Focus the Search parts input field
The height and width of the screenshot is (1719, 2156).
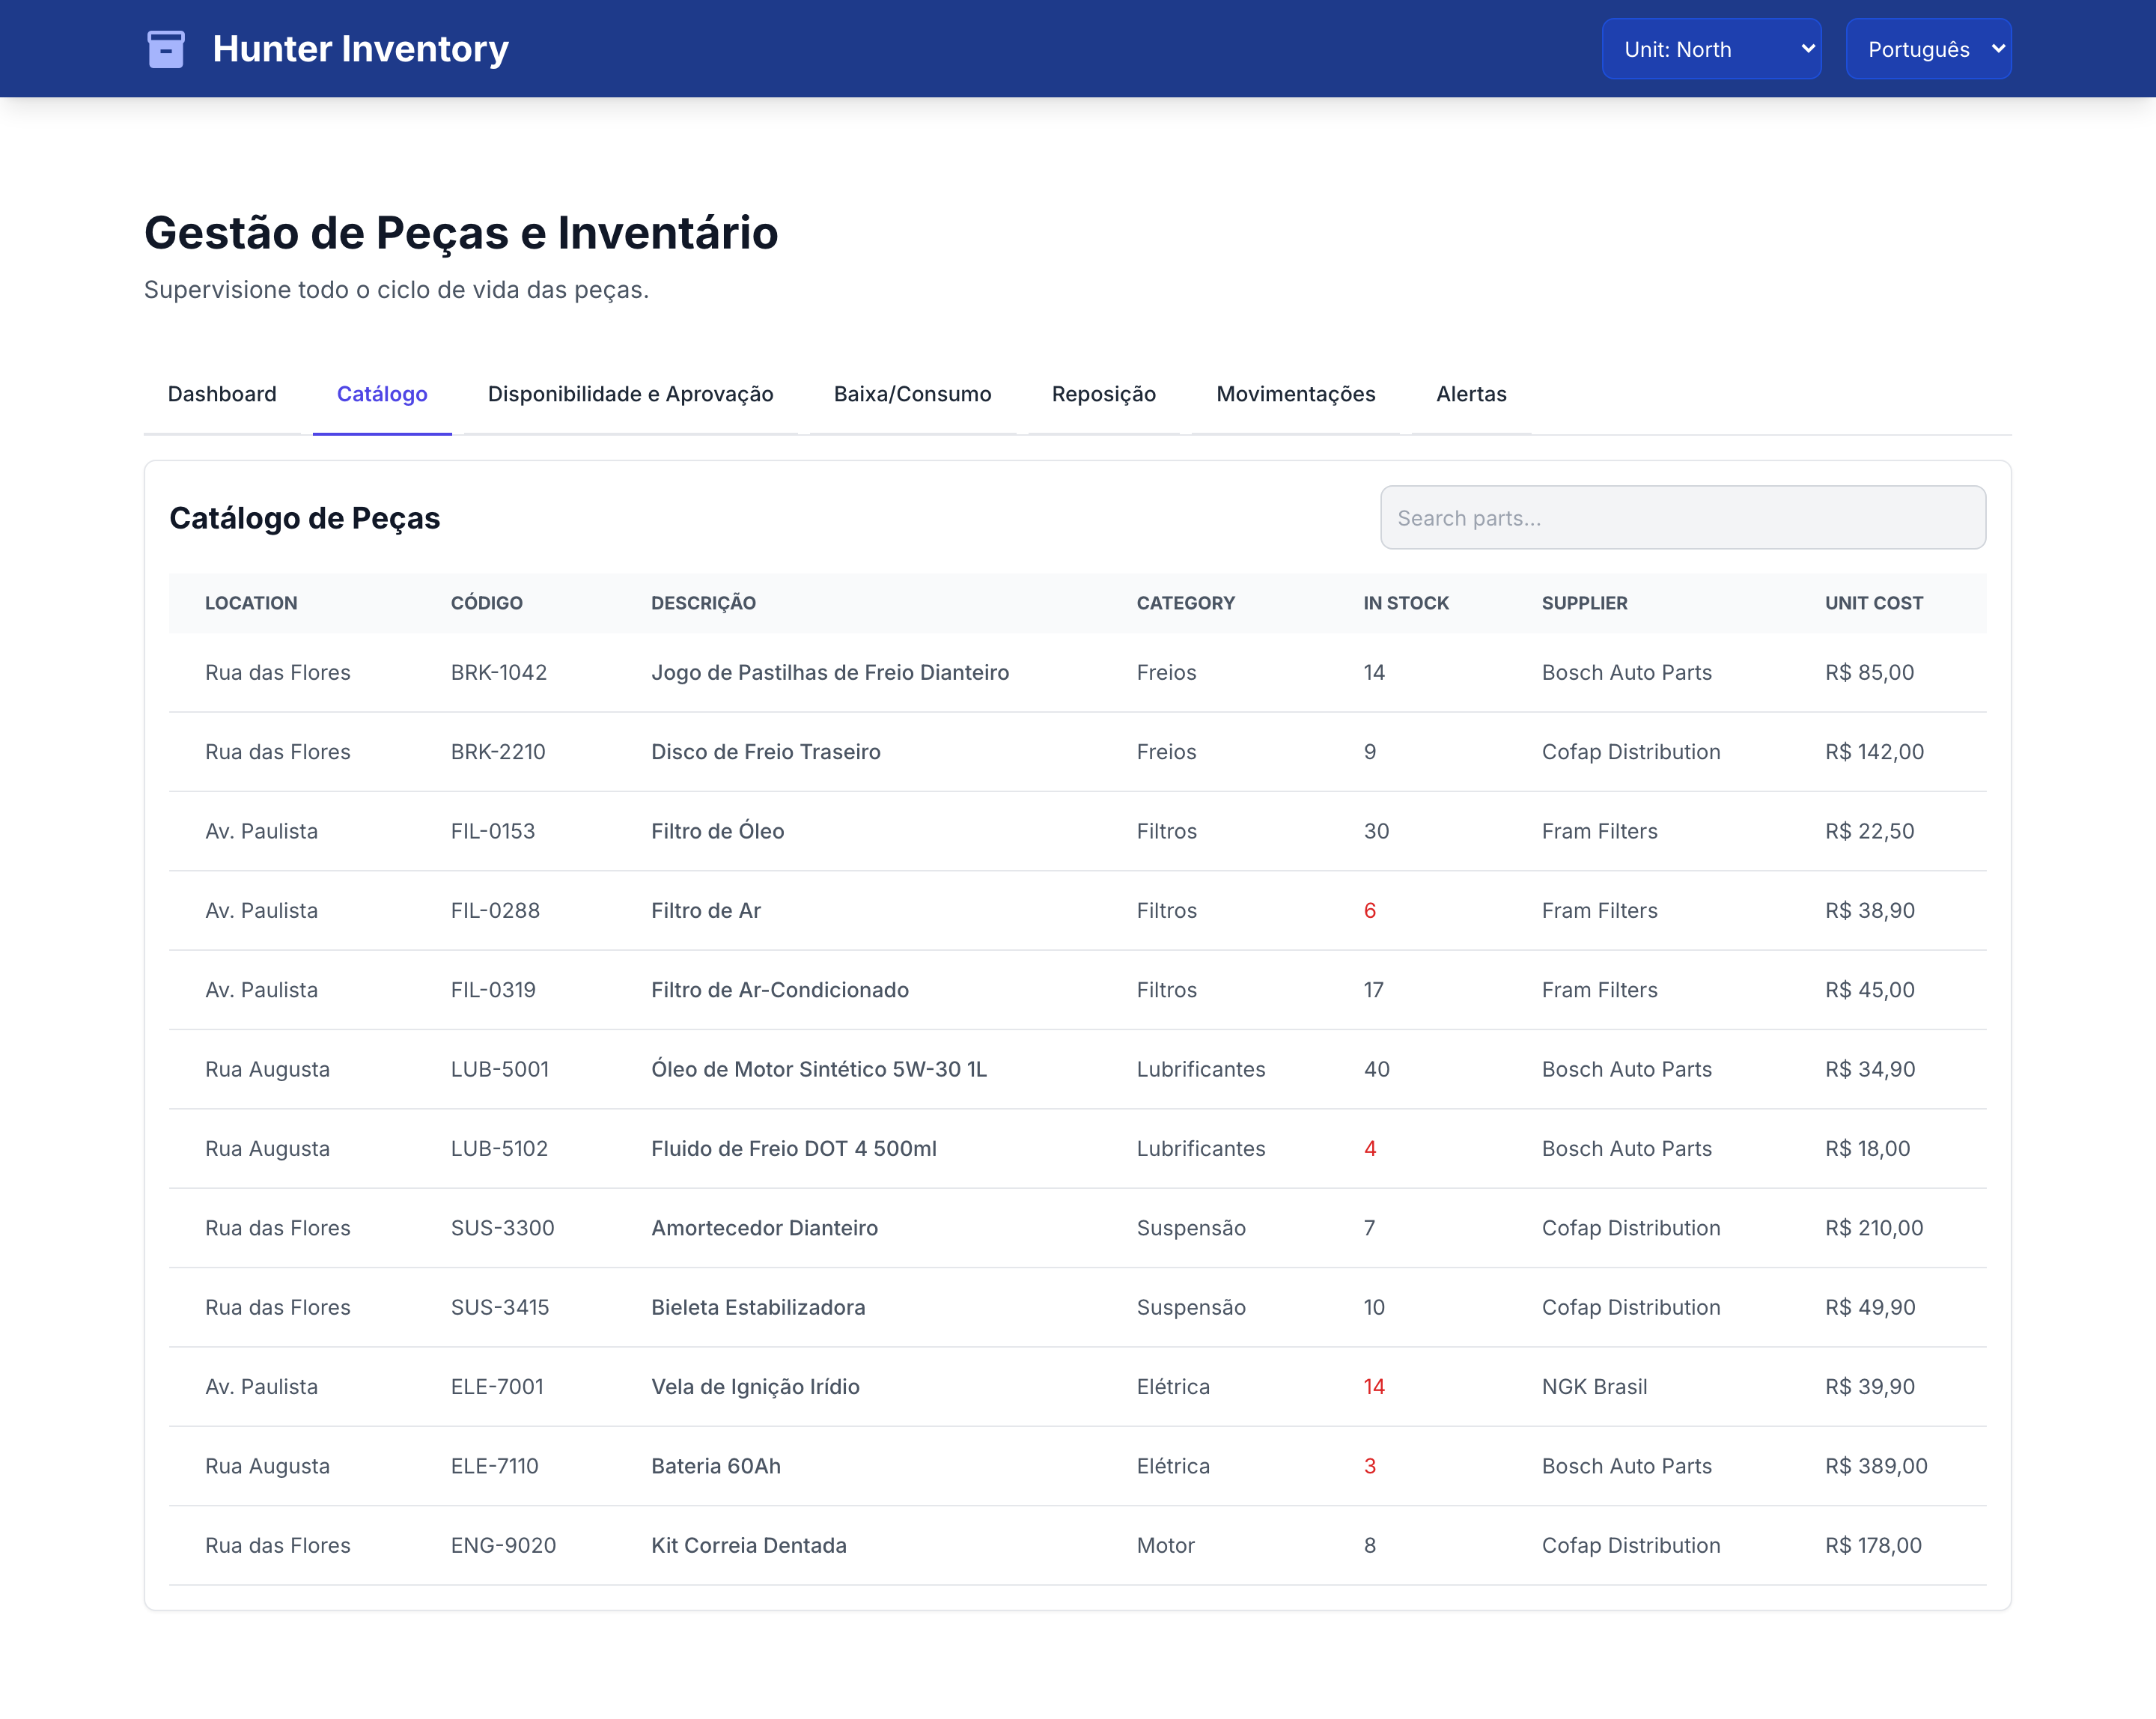tap(1683, 518)
